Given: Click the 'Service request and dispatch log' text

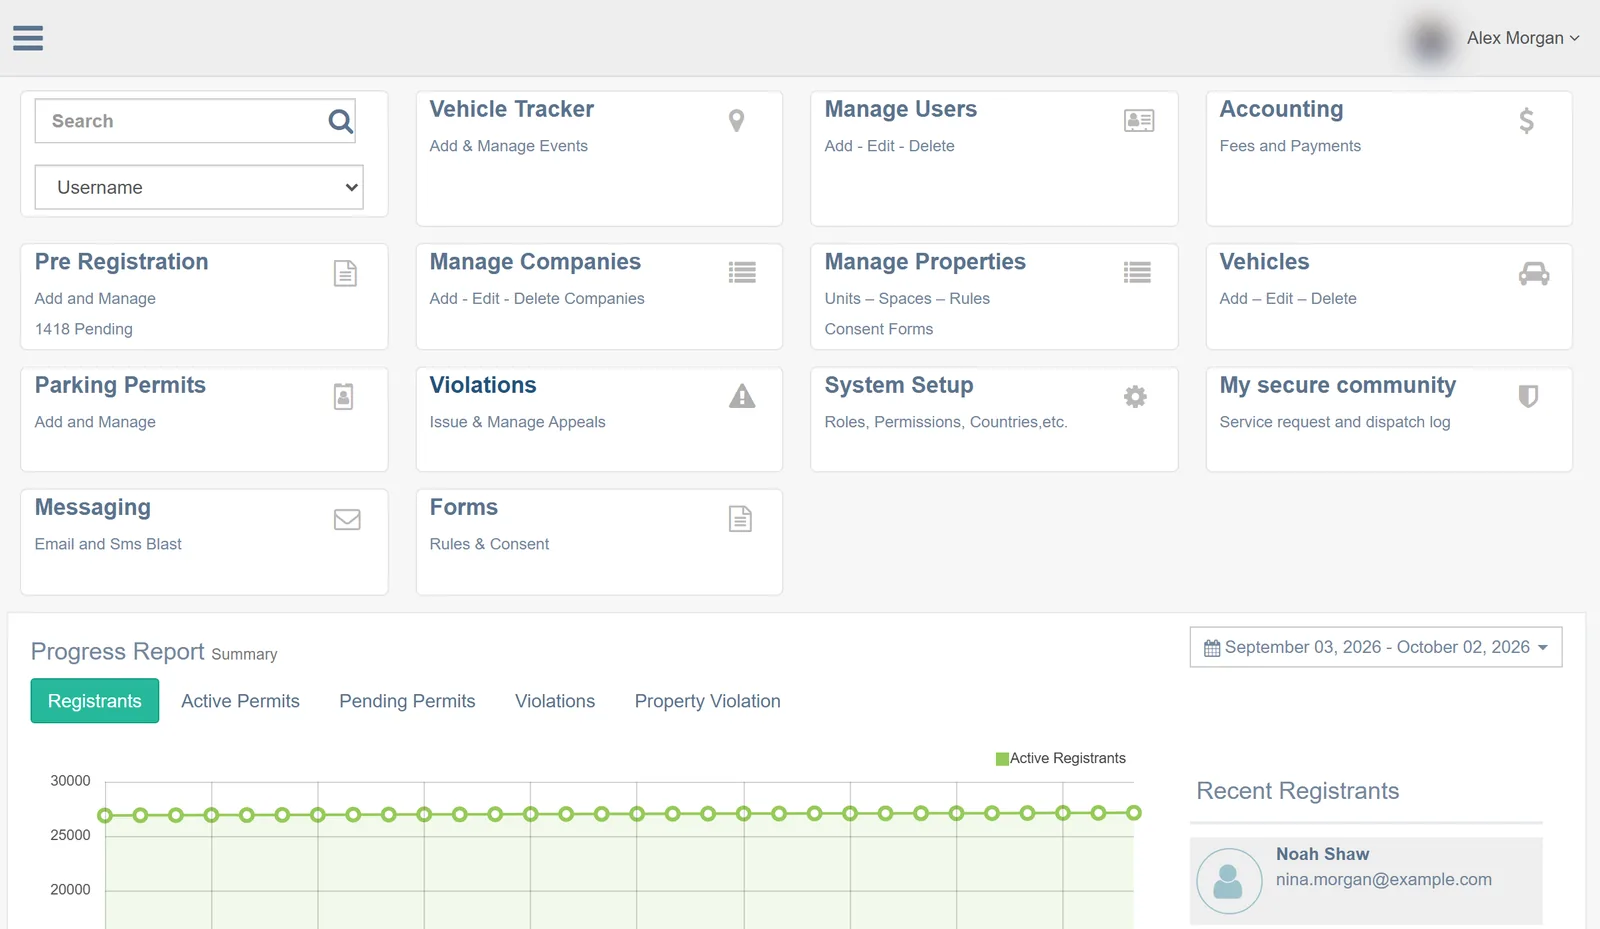Looking at the screenshot, I should coord(1334,422).
